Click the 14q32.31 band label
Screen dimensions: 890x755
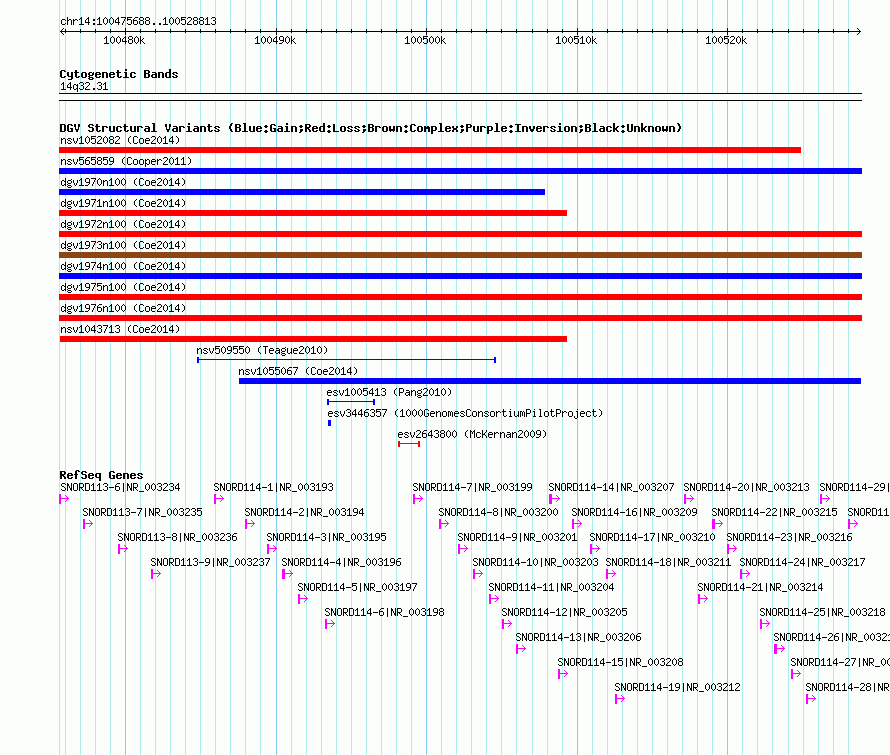(x=84, y=86)
